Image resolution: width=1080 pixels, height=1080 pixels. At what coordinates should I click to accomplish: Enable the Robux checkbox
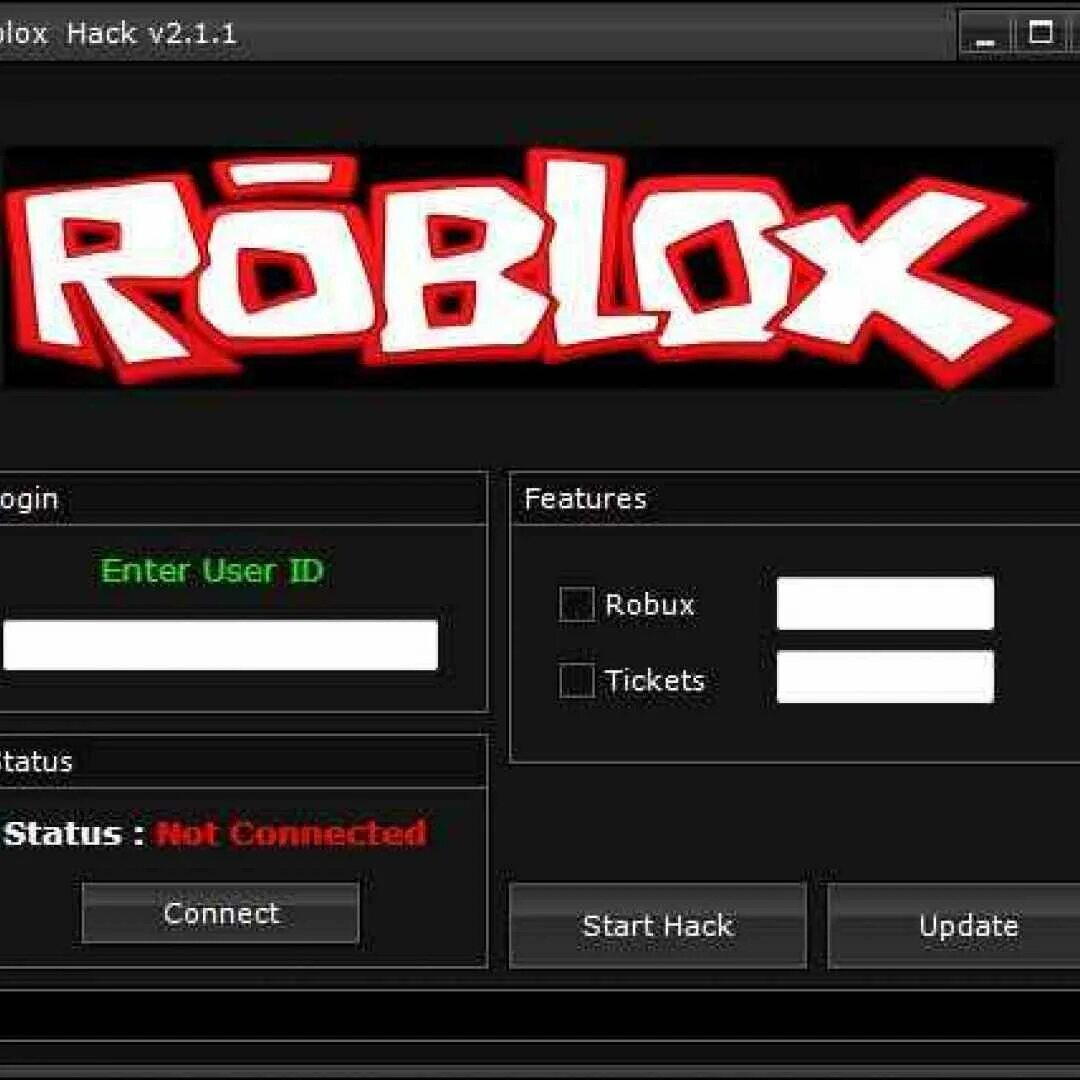coord(577,604)
